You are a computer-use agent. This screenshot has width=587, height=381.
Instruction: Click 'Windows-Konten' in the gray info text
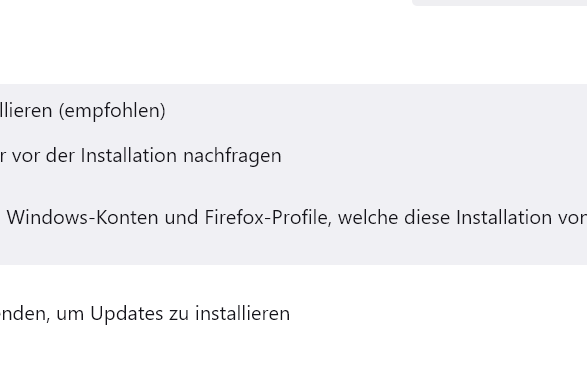pos(82,217)
